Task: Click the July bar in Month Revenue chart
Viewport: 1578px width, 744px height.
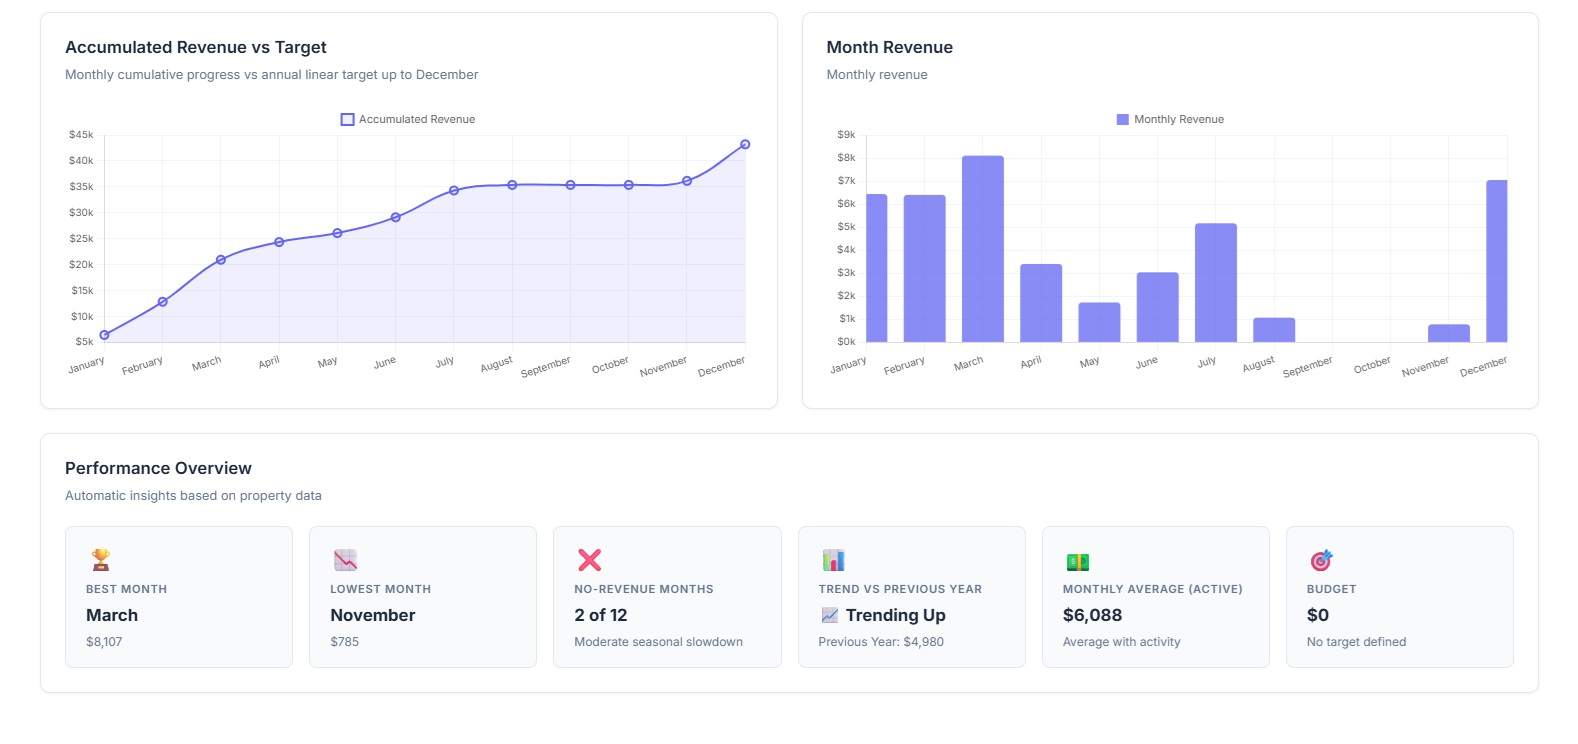Action: click(1216, 283)
